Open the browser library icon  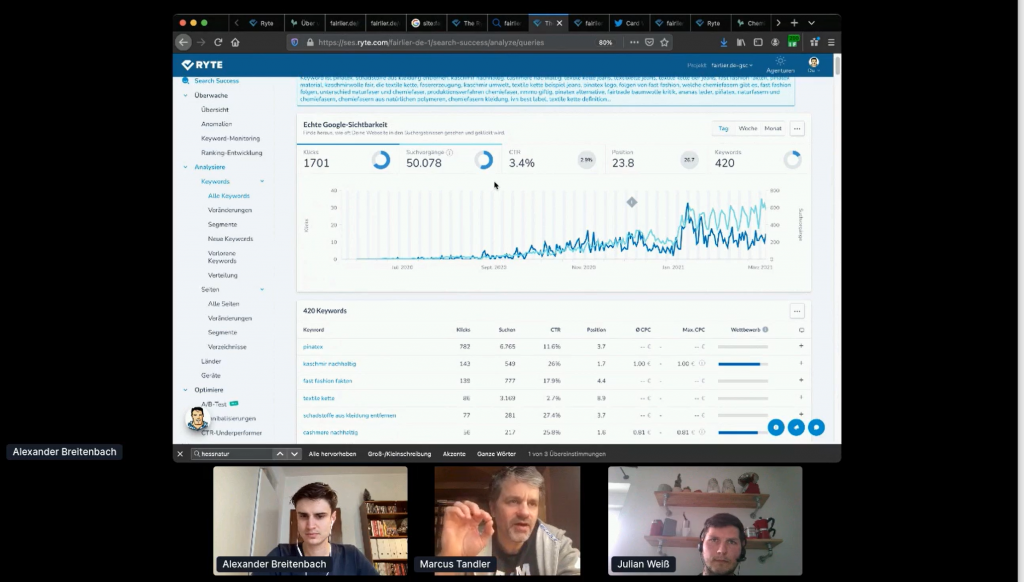741,42
